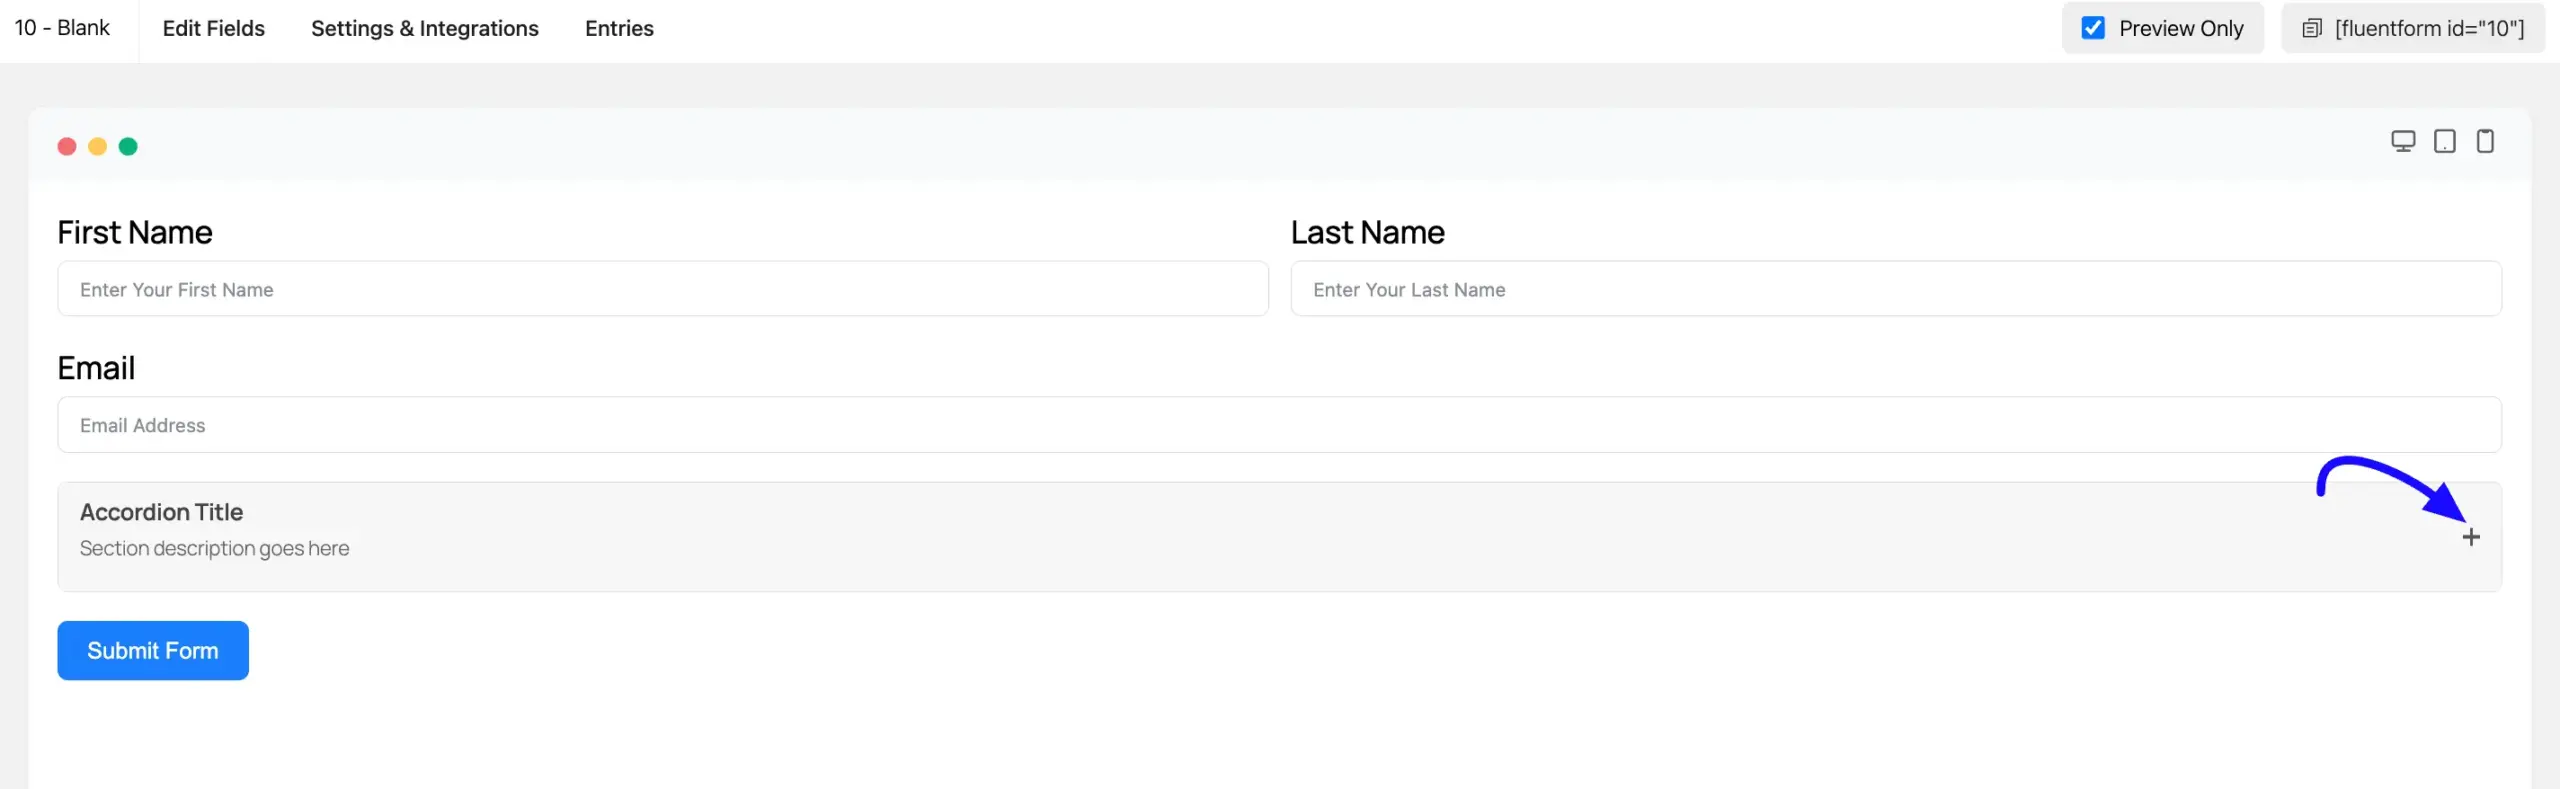Open the Edit Fields tab
This screenshot has width=2560, height=789.
pyautogui.click(x=213, y=28)
